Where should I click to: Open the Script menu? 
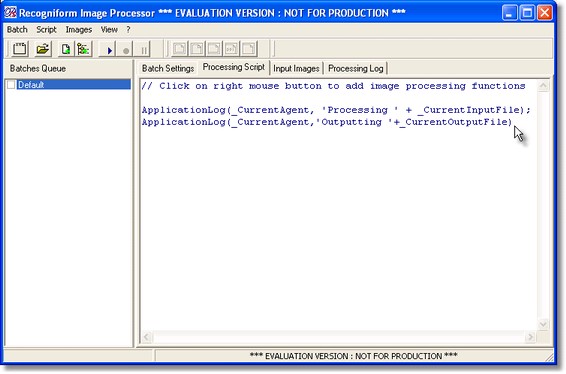point(46,30)
